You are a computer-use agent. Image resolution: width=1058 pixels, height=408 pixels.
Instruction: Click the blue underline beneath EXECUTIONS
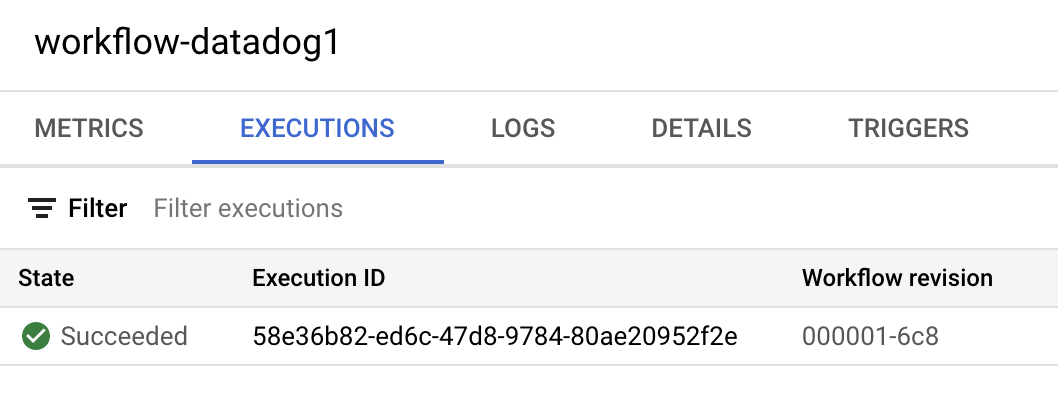click(x=317, y=161)
